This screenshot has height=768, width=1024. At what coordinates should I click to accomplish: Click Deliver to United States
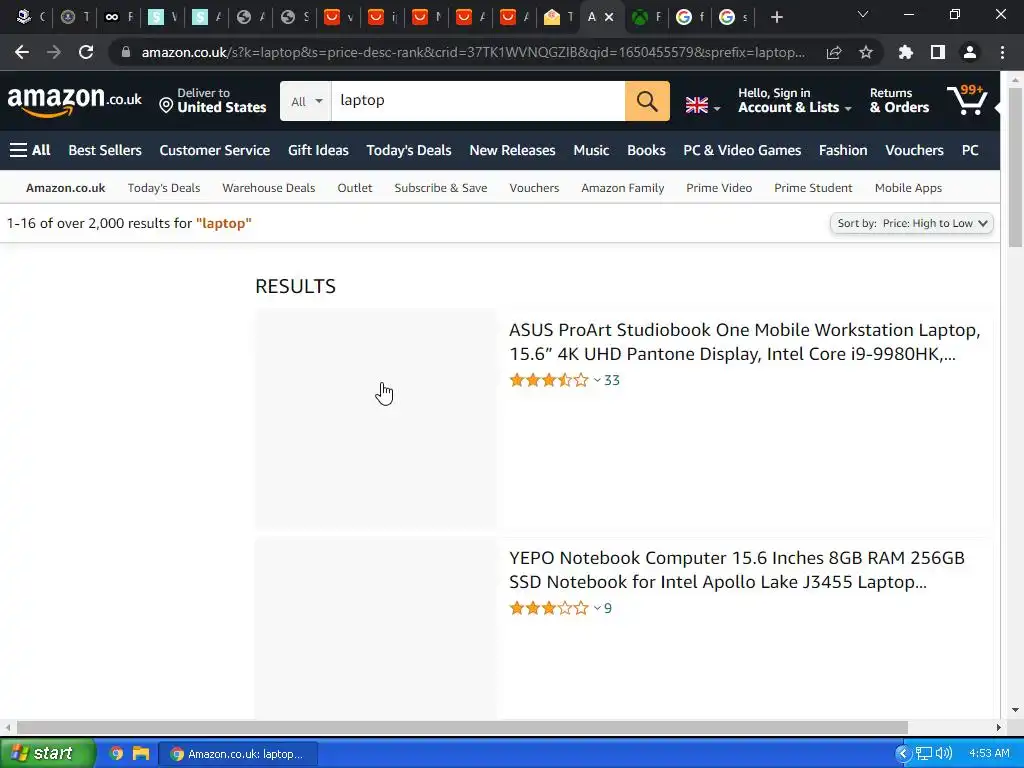coord(213,101)
